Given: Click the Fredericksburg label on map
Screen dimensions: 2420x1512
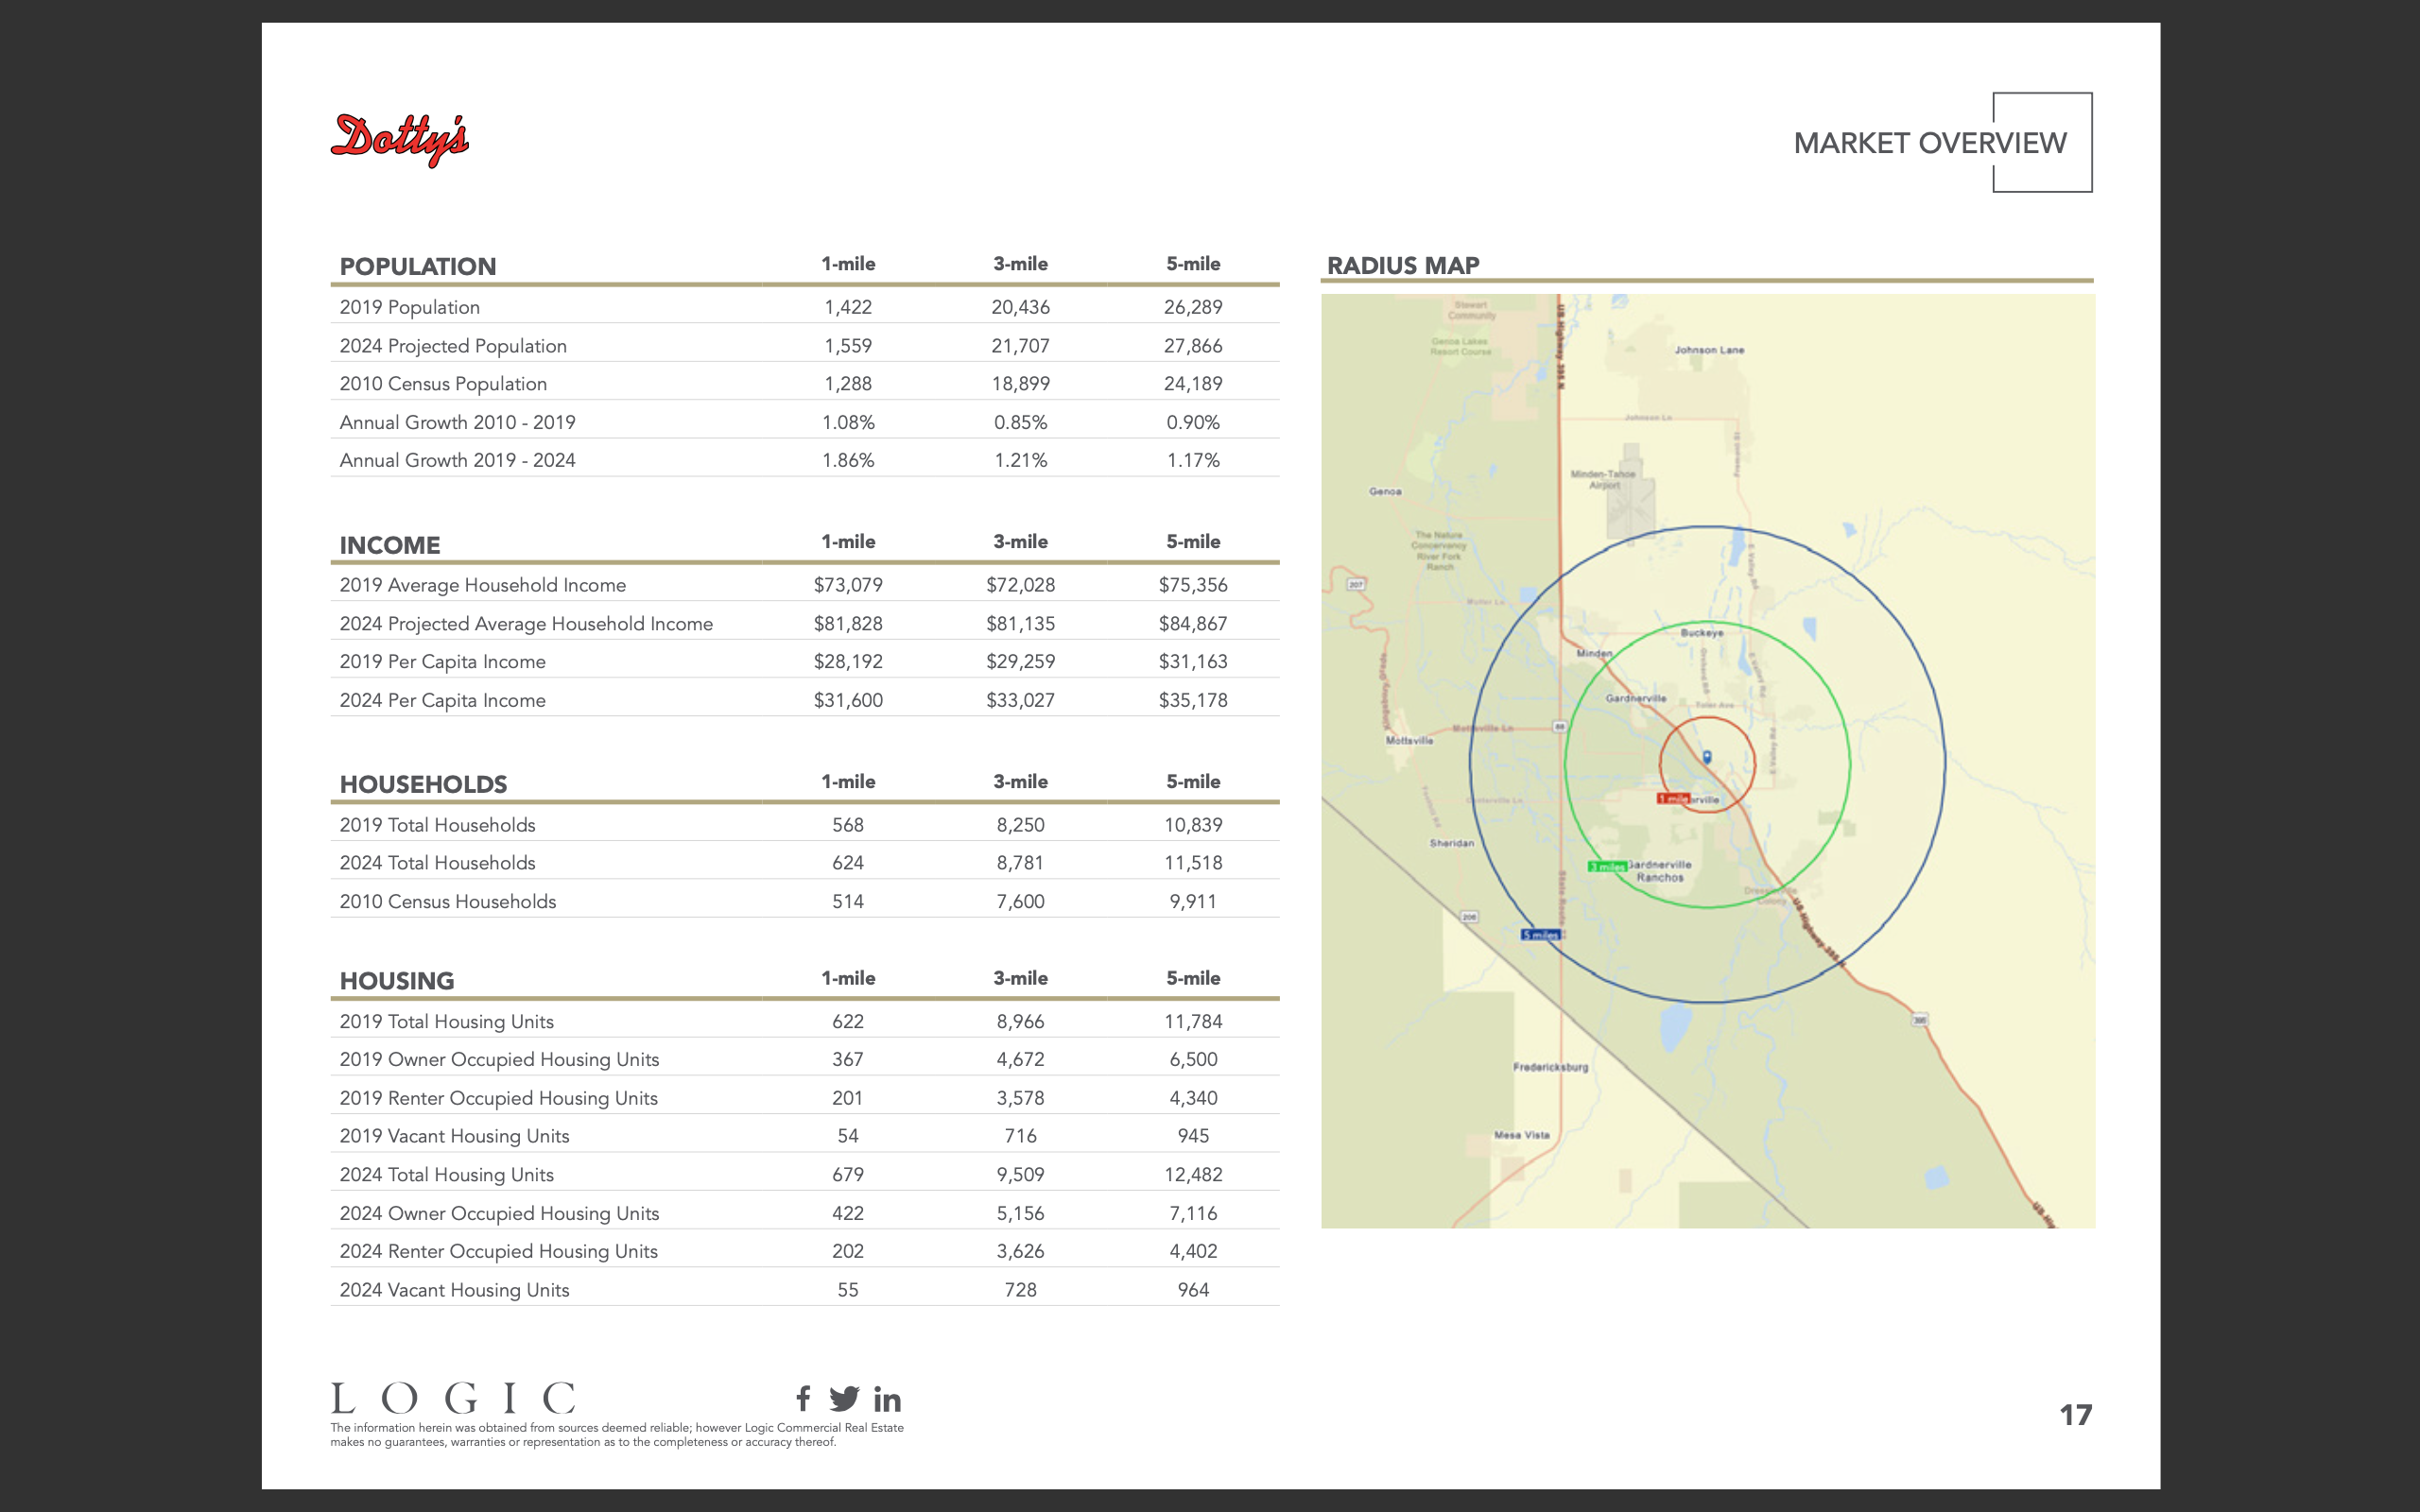Looking at the screenshot, I should (1550, 1067).
